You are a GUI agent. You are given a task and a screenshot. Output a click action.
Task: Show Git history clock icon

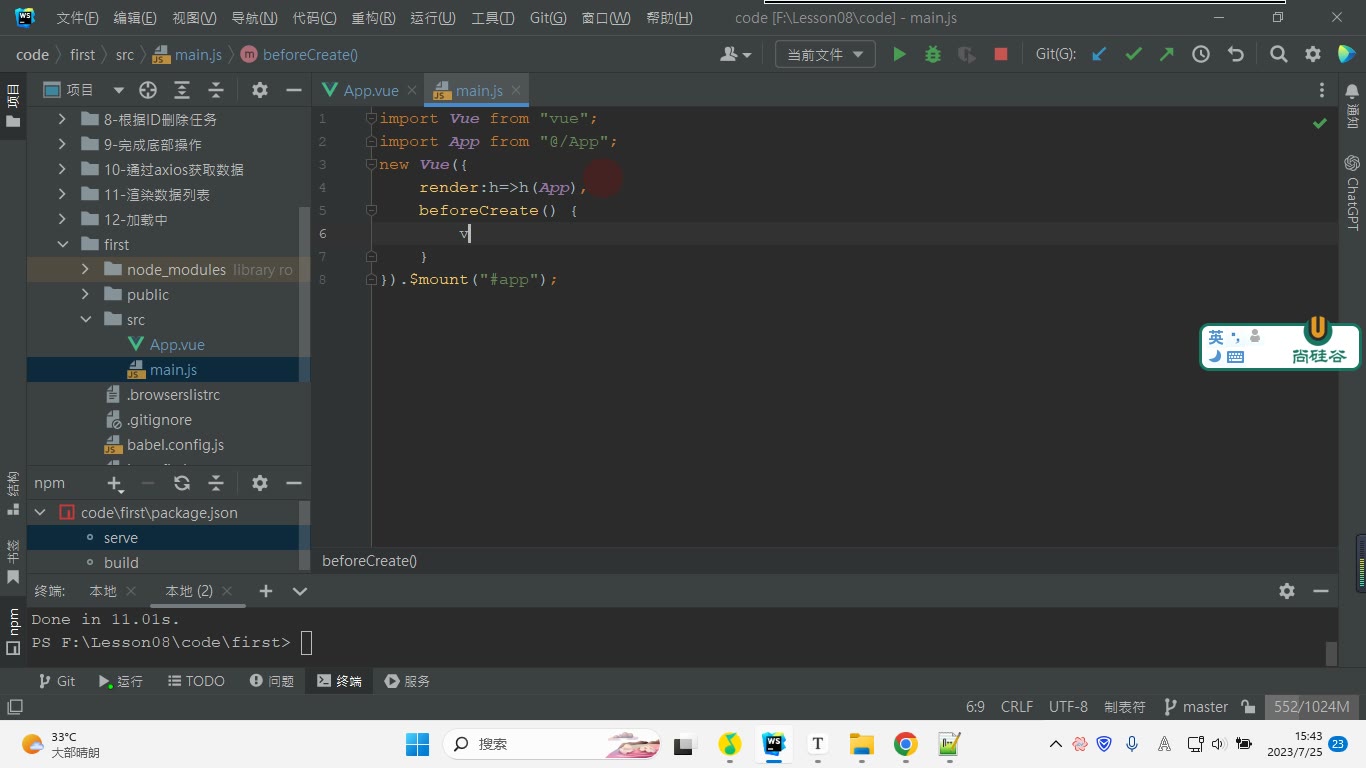point(1201,55)
